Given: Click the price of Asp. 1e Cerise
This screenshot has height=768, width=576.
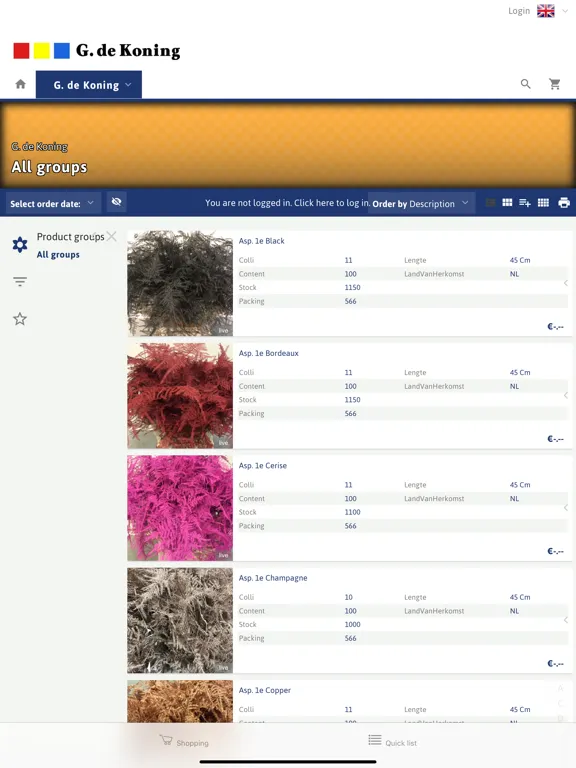Looking at the screenshot, I should (x=555, y=551).
